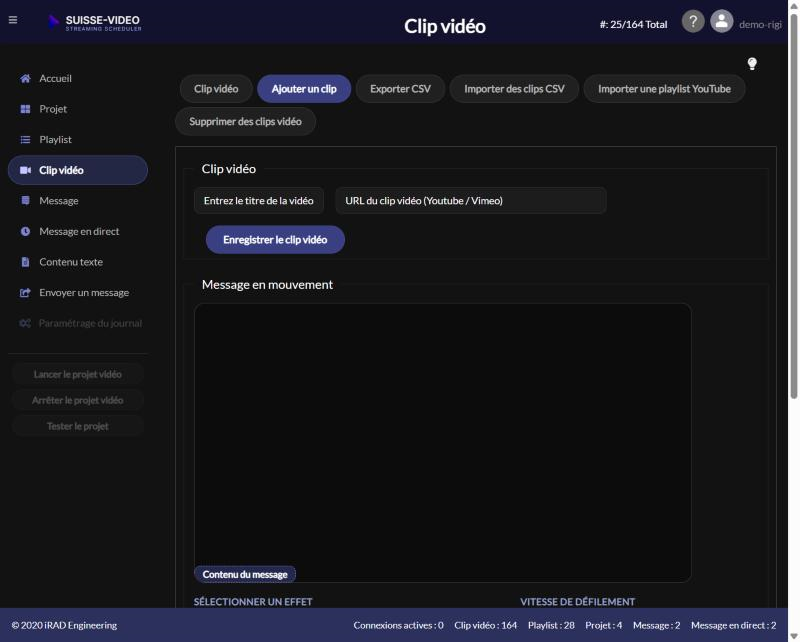Click the video title input field
The width and height of the screenshot is (800, 642).
click(x=259, y=201)
